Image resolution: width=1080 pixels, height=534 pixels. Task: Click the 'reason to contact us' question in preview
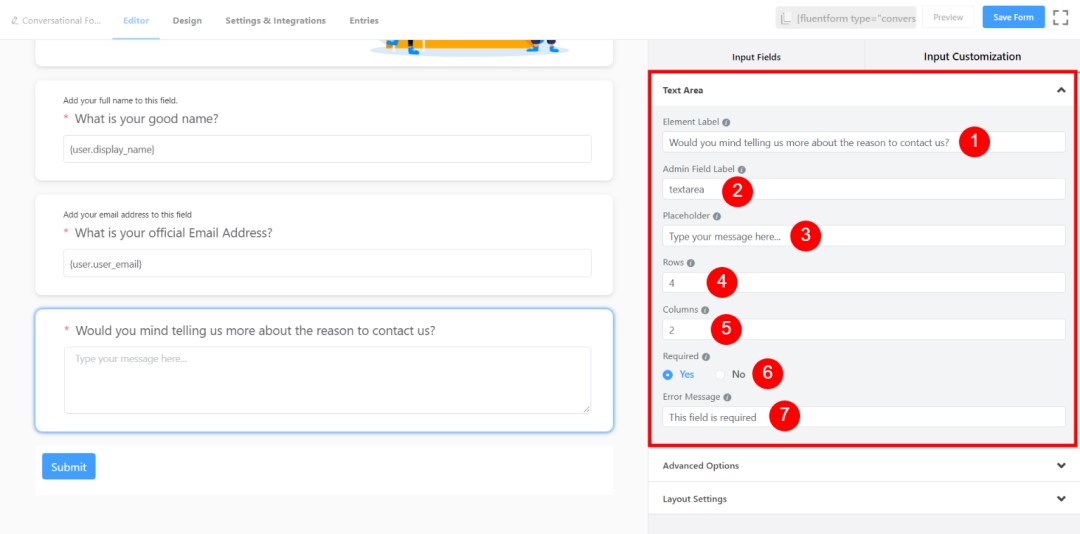click(x=255, y=331)
